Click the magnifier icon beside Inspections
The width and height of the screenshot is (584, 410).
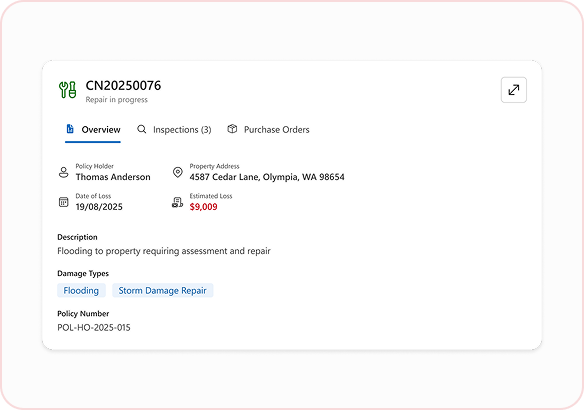click(x=142, y=129)
